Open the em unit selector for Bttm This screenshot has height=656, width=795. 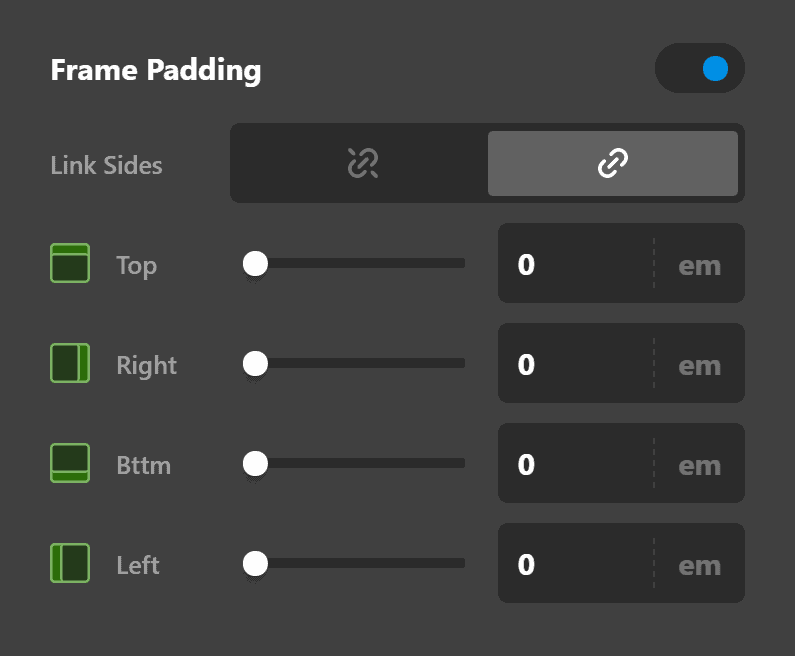[699, 465]
